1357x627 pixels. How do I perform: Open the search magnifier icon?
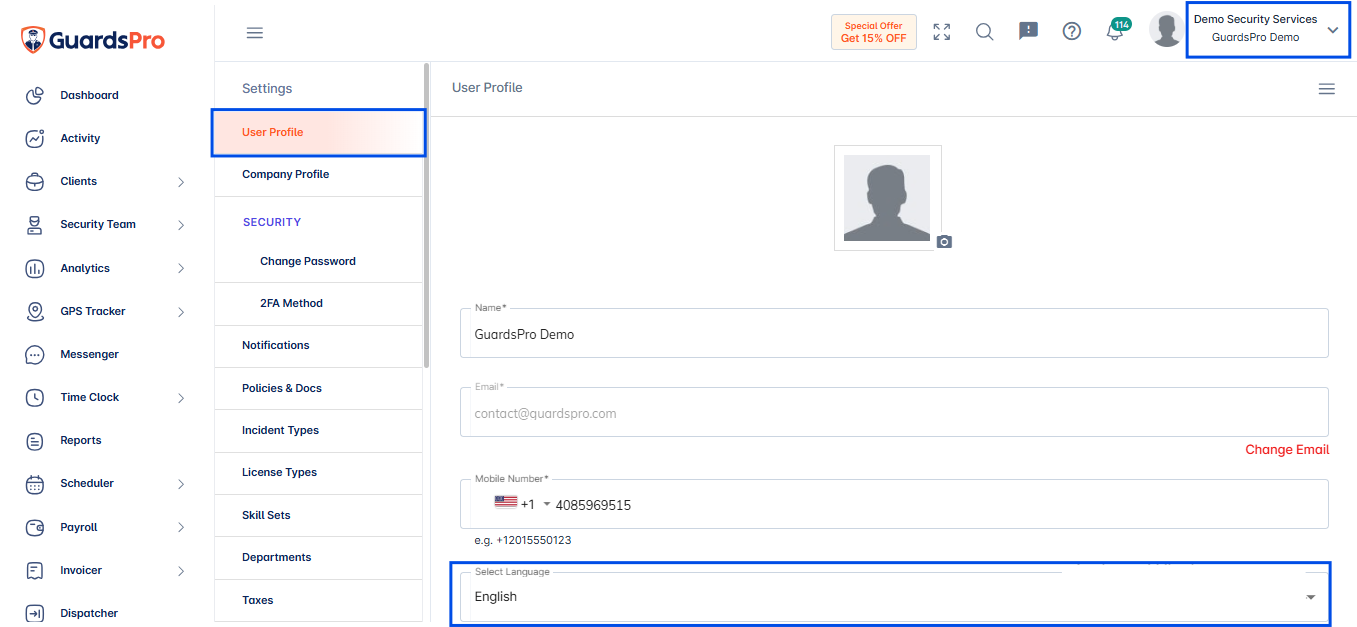[985, 31]
